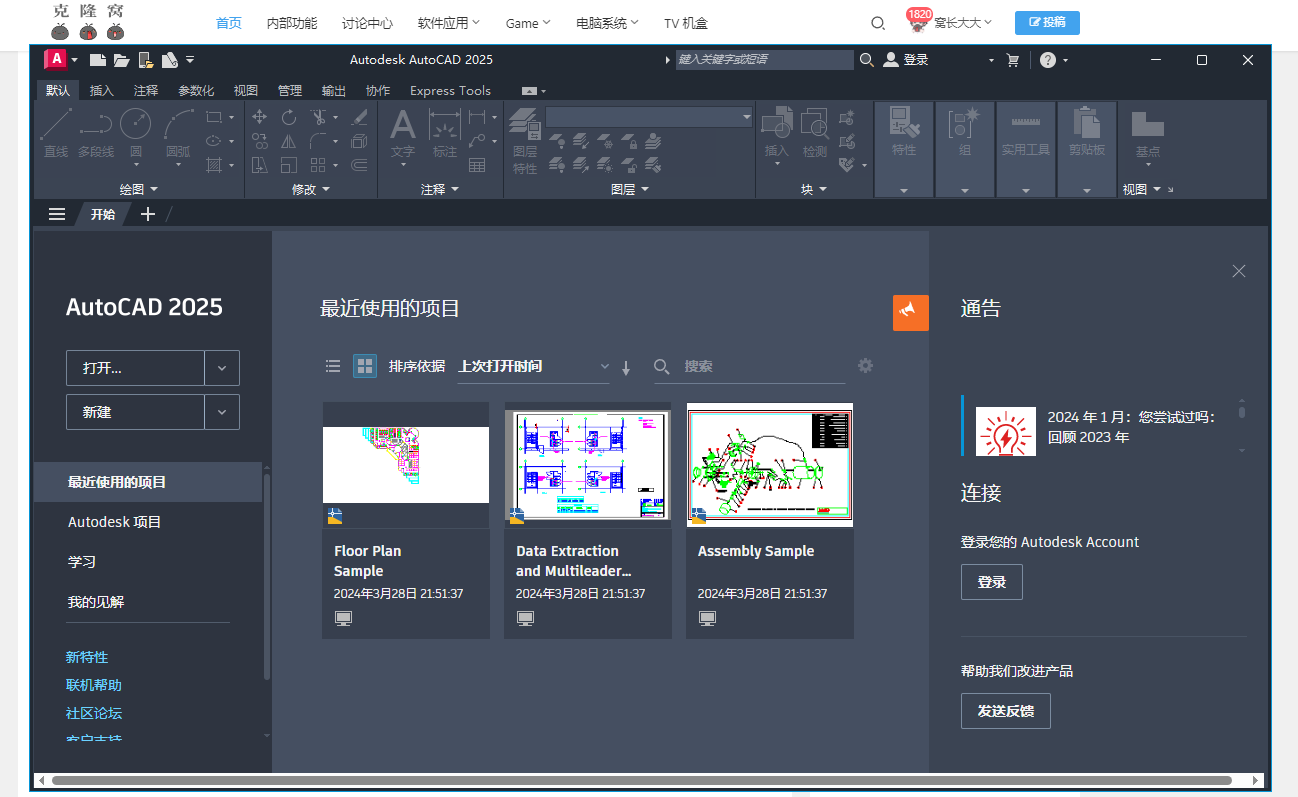This screenshot has width=1298, height=797.
Task: Click the Block detect (检测) icon
Action: (x=815, y=133)
